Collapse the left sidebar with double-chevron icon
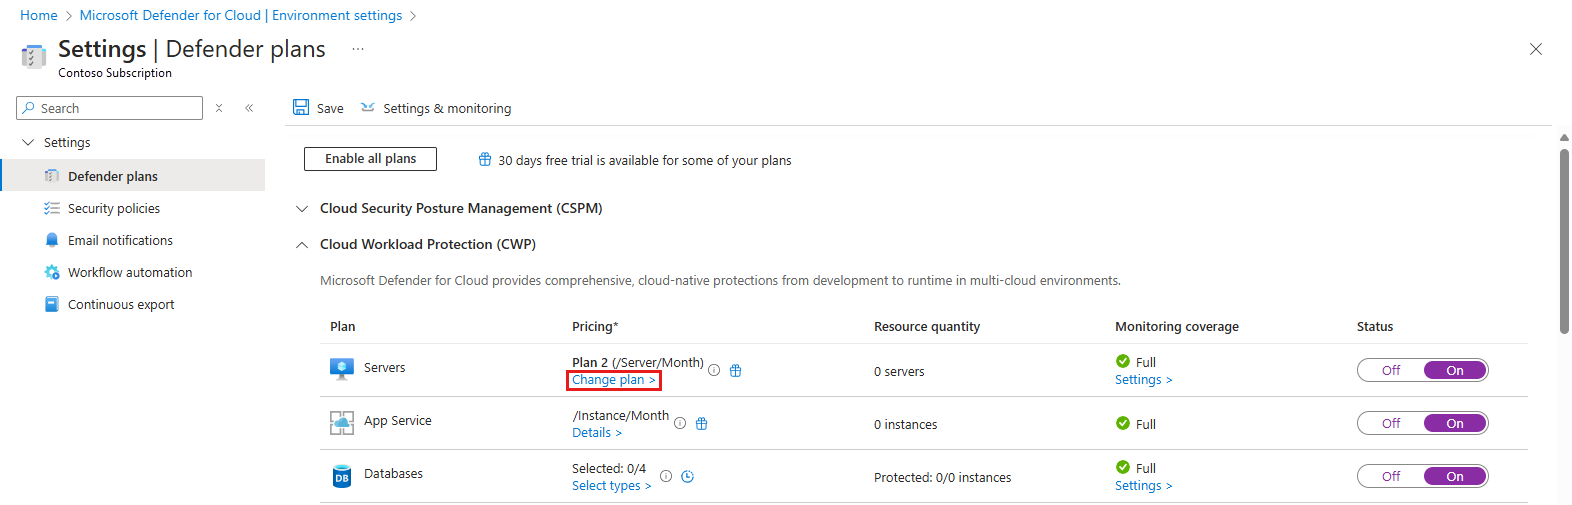Screen dimensions: 1572x505 tap(249, 108)
